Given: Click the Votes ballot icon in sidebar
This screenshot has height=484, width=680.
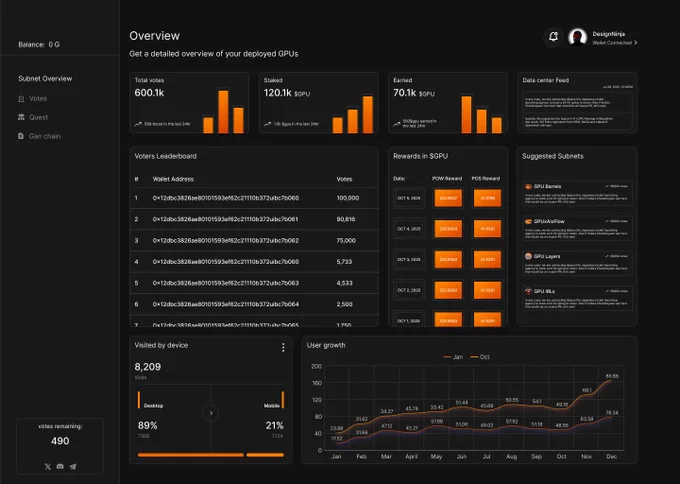Looking at the screenshot, I should [x=21, y=99].
